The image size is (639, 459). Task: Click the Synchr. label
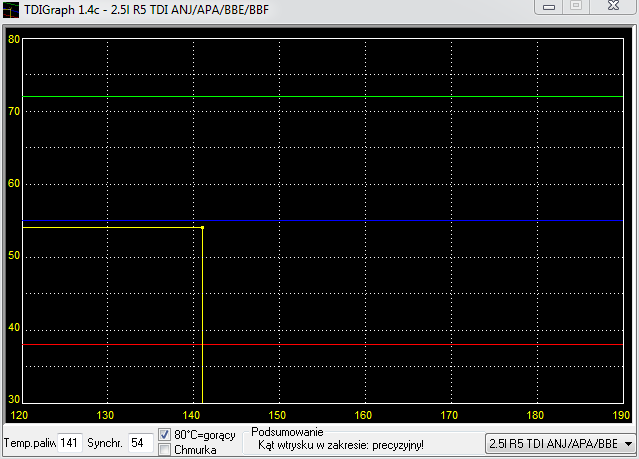[105, 443]
